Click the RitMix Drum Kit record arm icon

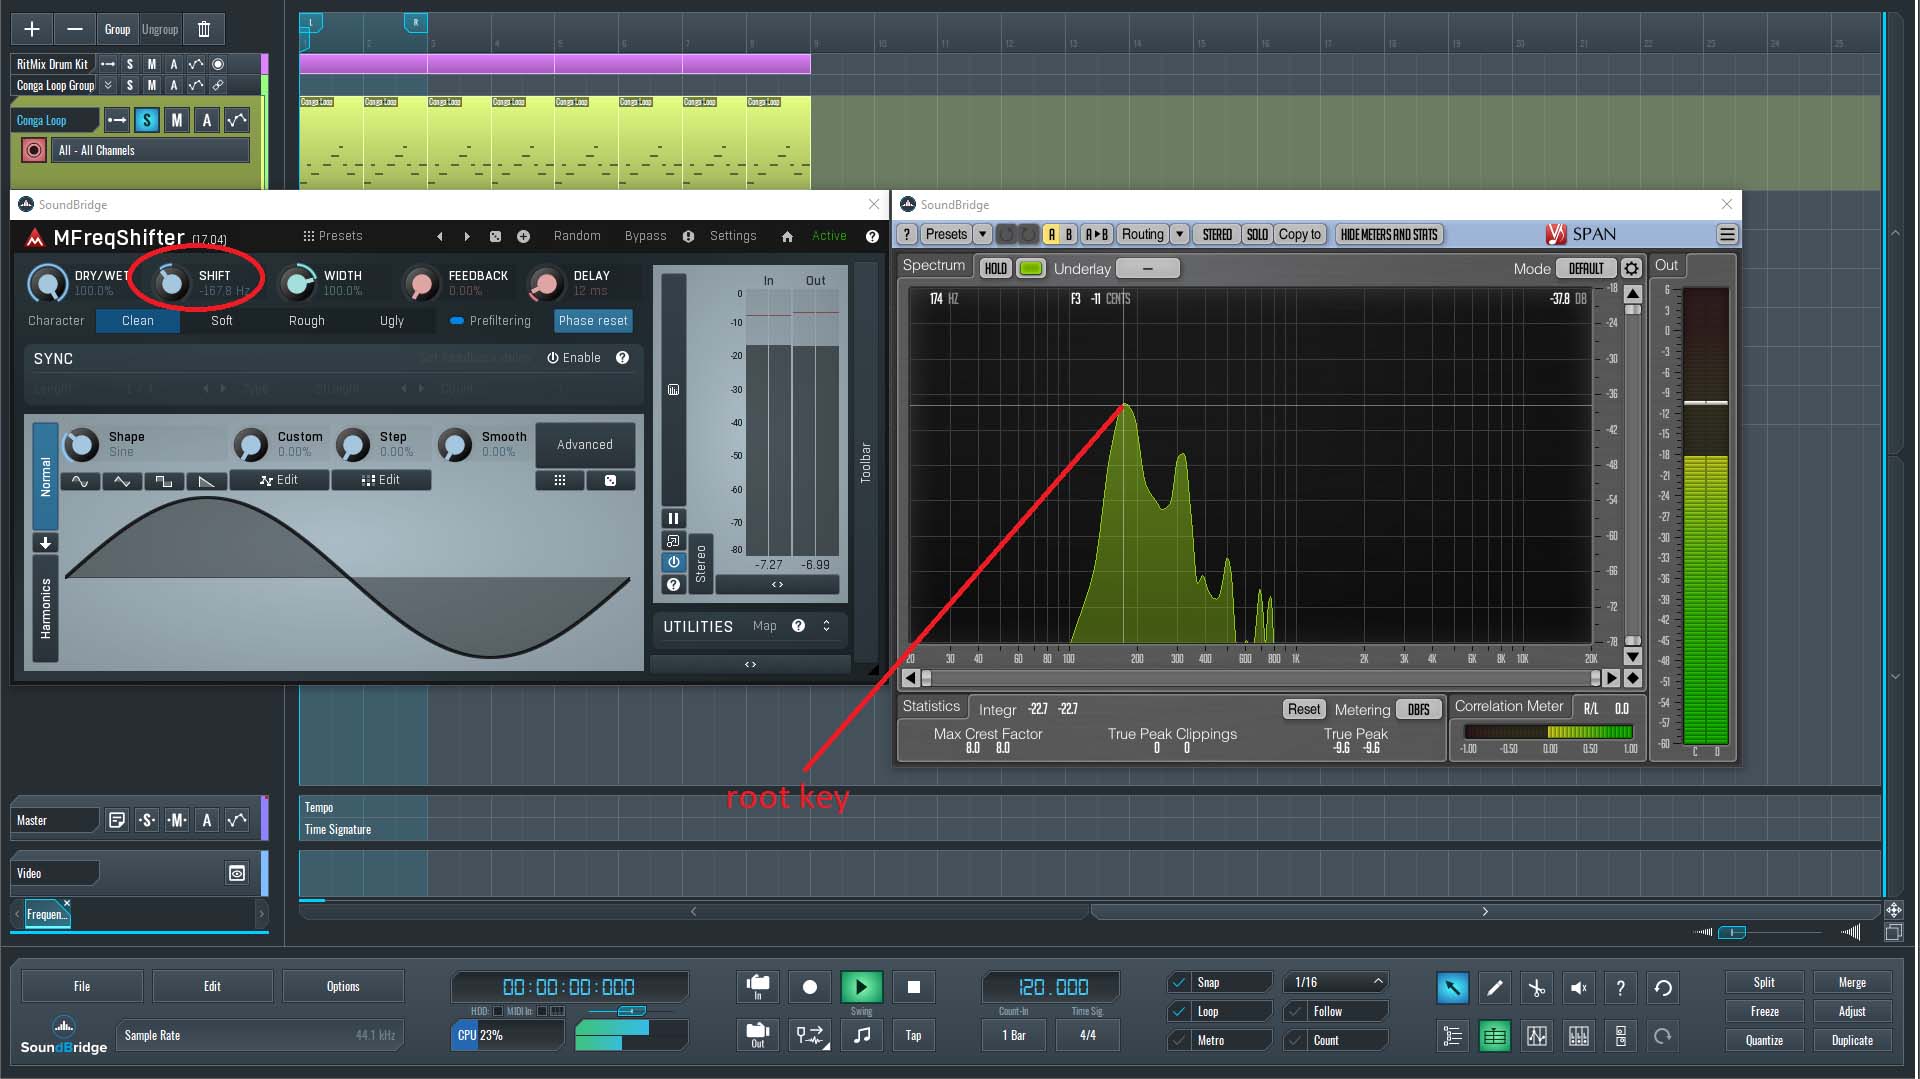(218, 64)
